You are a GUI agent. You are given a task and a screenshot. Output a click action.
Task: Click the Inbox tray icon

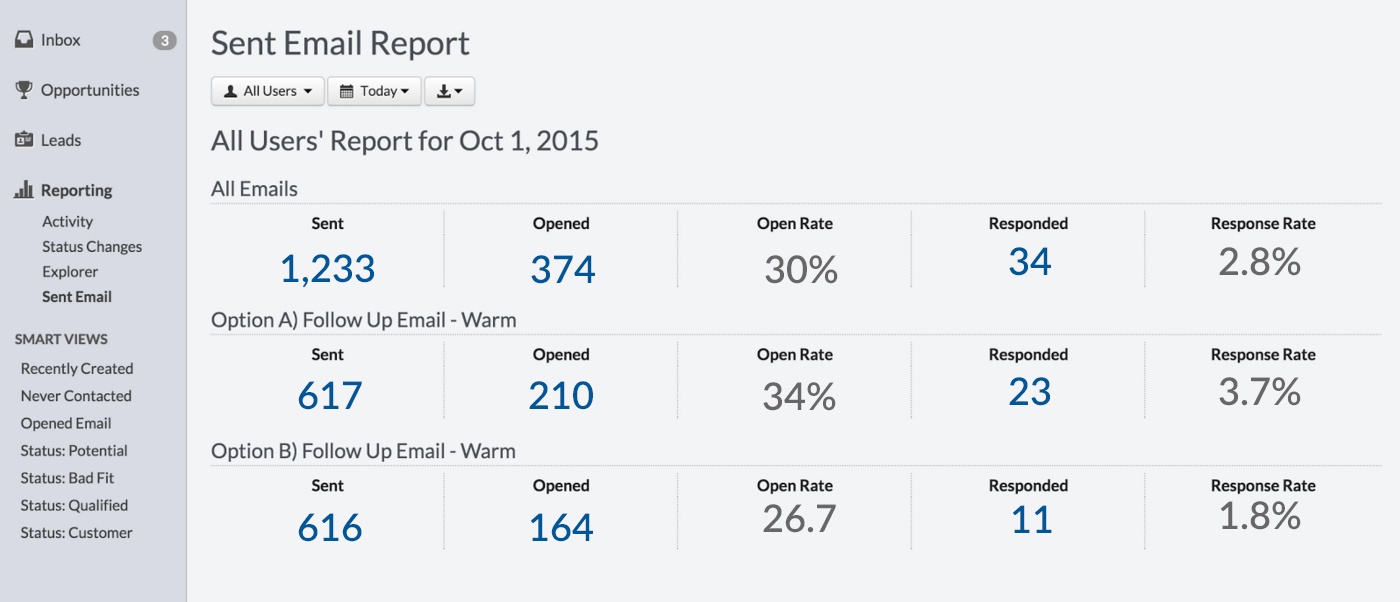point(25,40)
